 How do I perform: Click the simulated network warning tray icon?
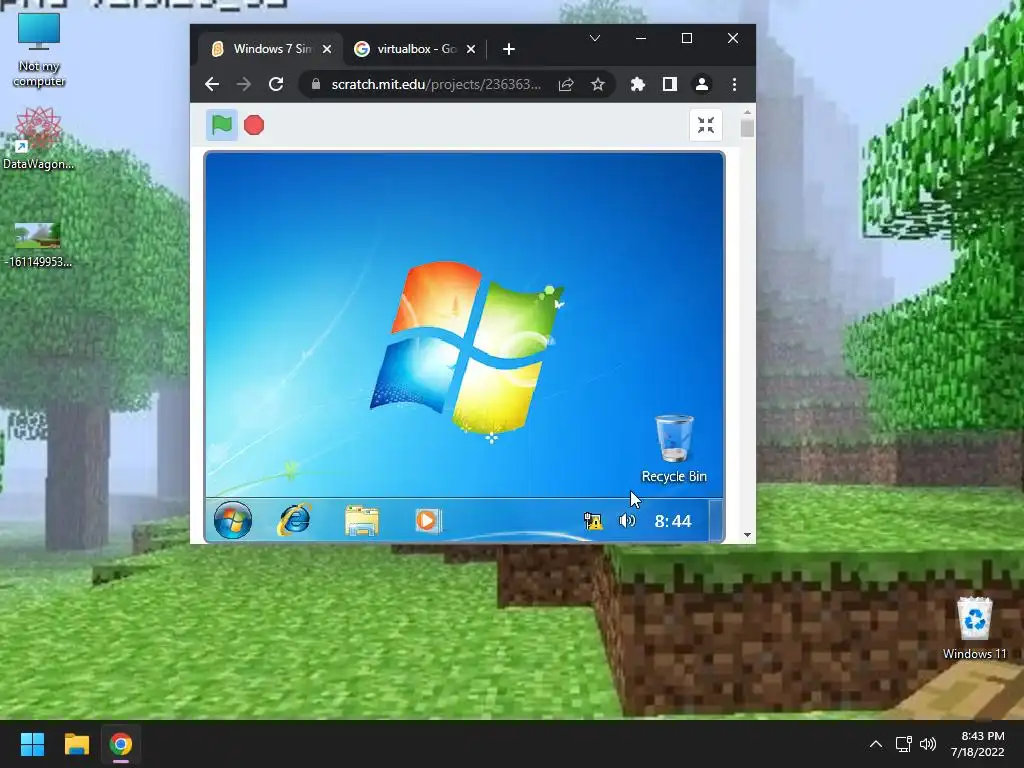[x=593, y=520]
